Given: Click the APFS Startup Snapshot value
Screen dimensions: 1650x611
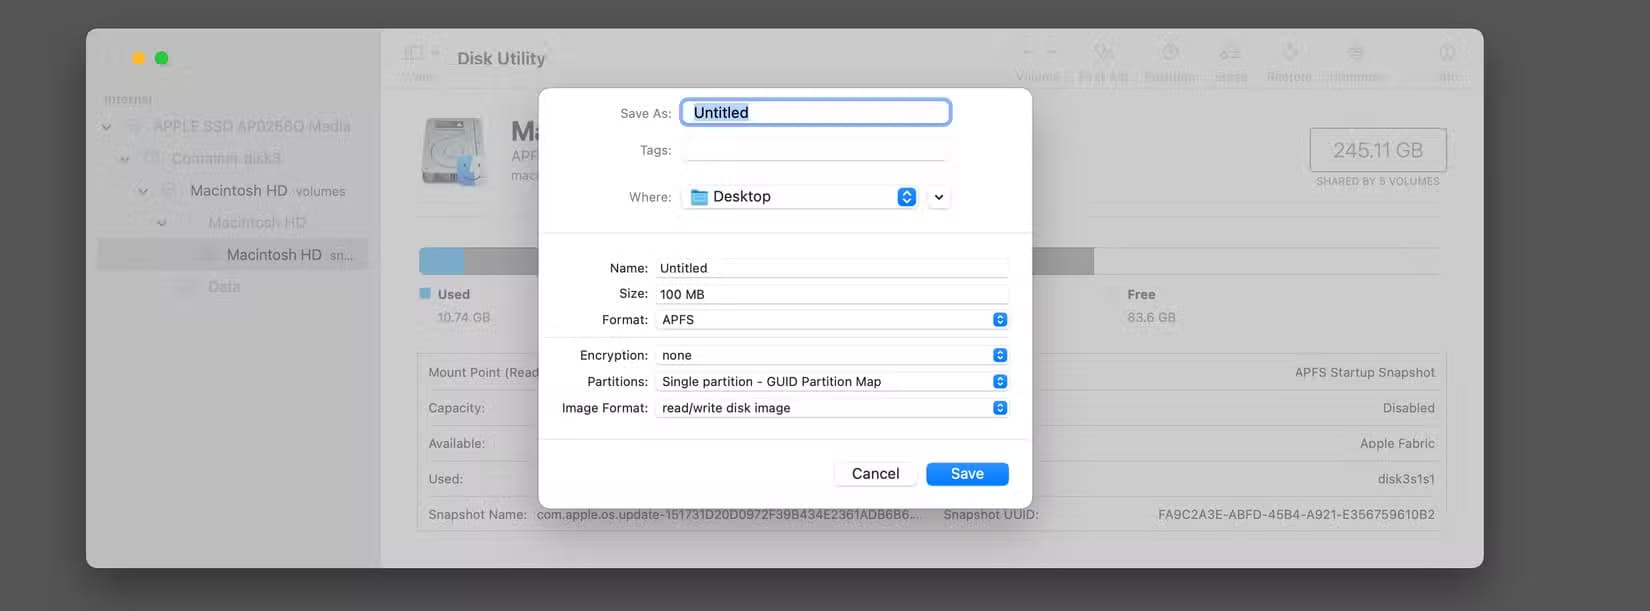Looking at the screenshot, I should [x=1364, y=372].
